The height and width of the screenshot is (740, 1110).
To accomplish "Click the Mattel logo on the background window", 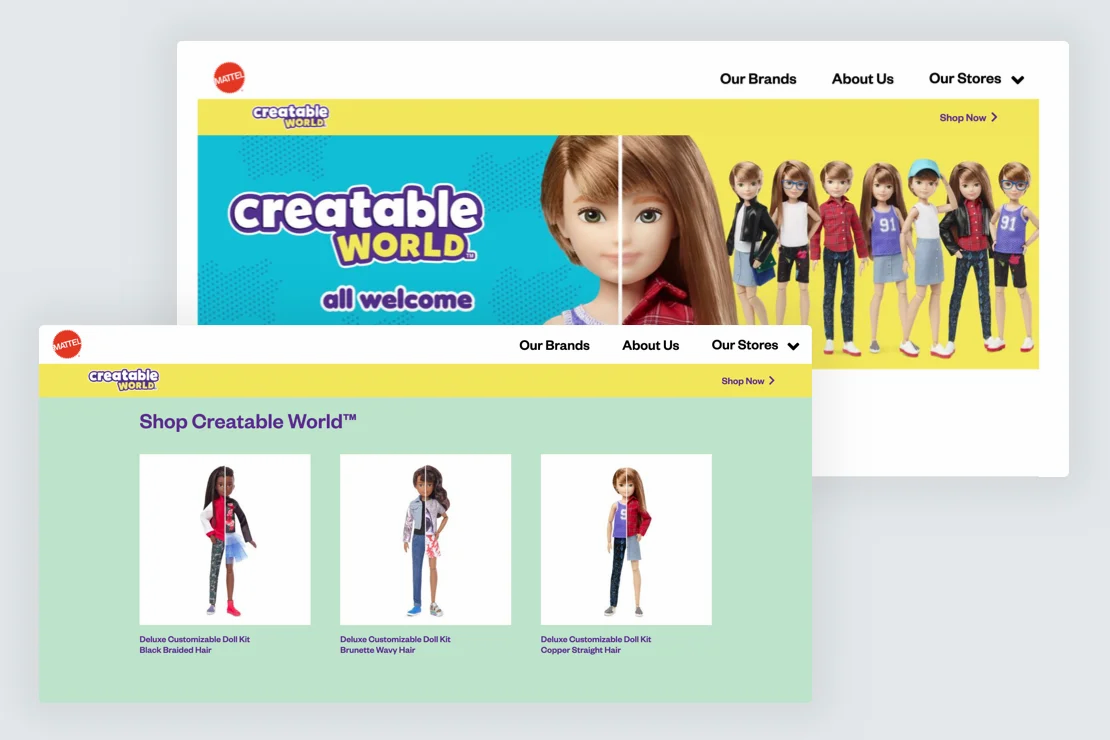I will tap(229, 77).
